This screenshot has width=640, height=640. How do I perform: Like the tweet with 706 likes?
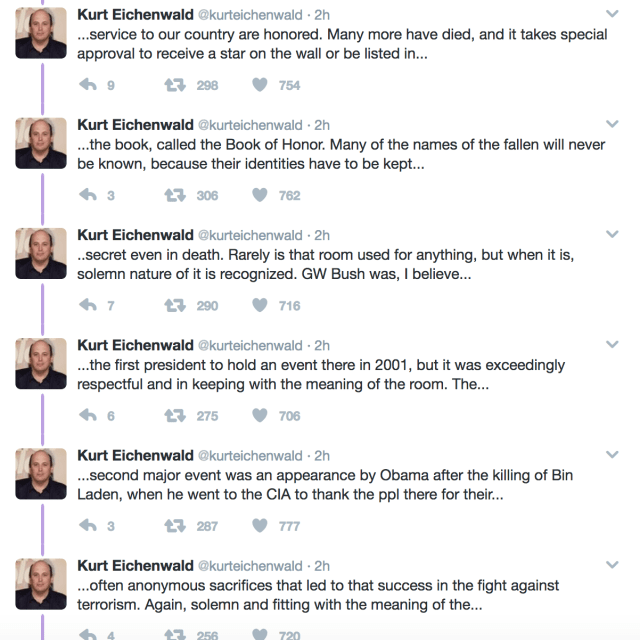[260, 415]
